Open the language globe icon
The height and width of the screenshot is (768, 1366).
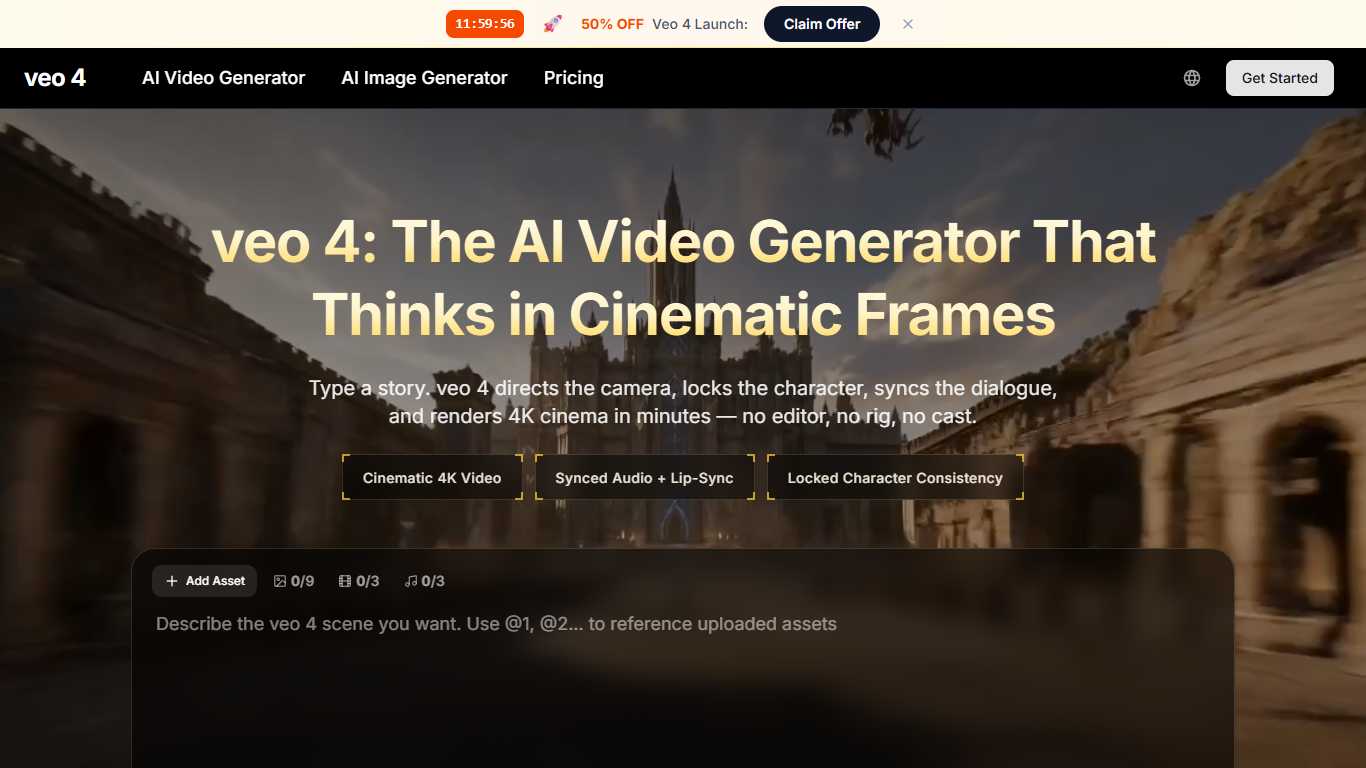tap(1192, 78)
